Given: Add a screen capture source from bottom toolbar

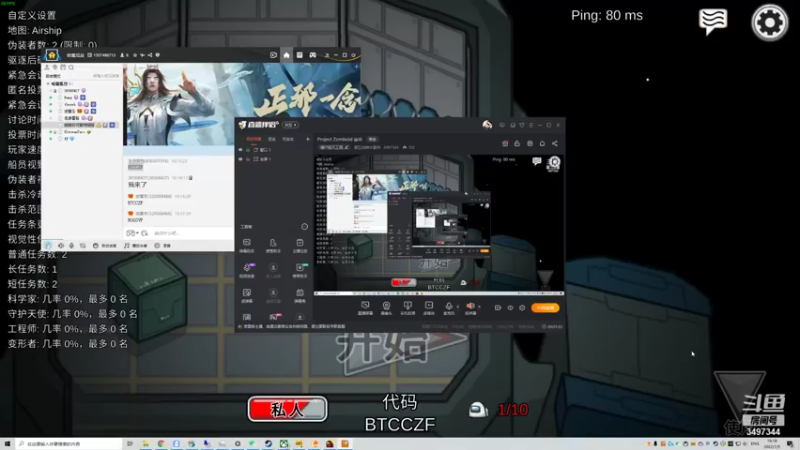Looking at the screenshot, I should tap(365, 307).
